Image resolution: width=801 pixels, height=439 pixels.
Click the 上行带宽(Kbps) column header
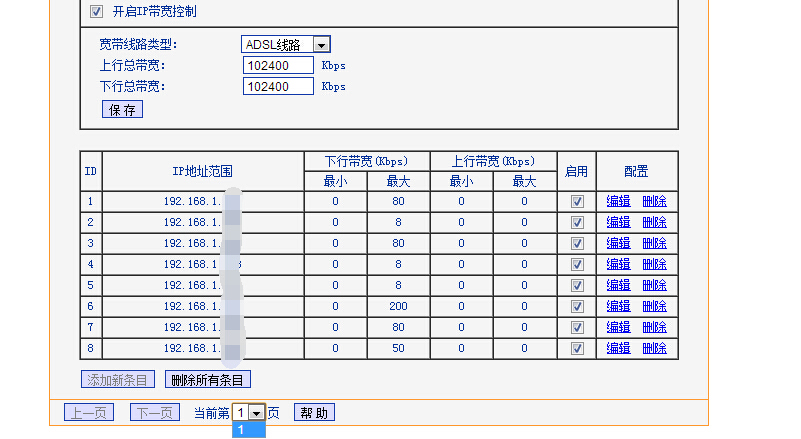493,161
